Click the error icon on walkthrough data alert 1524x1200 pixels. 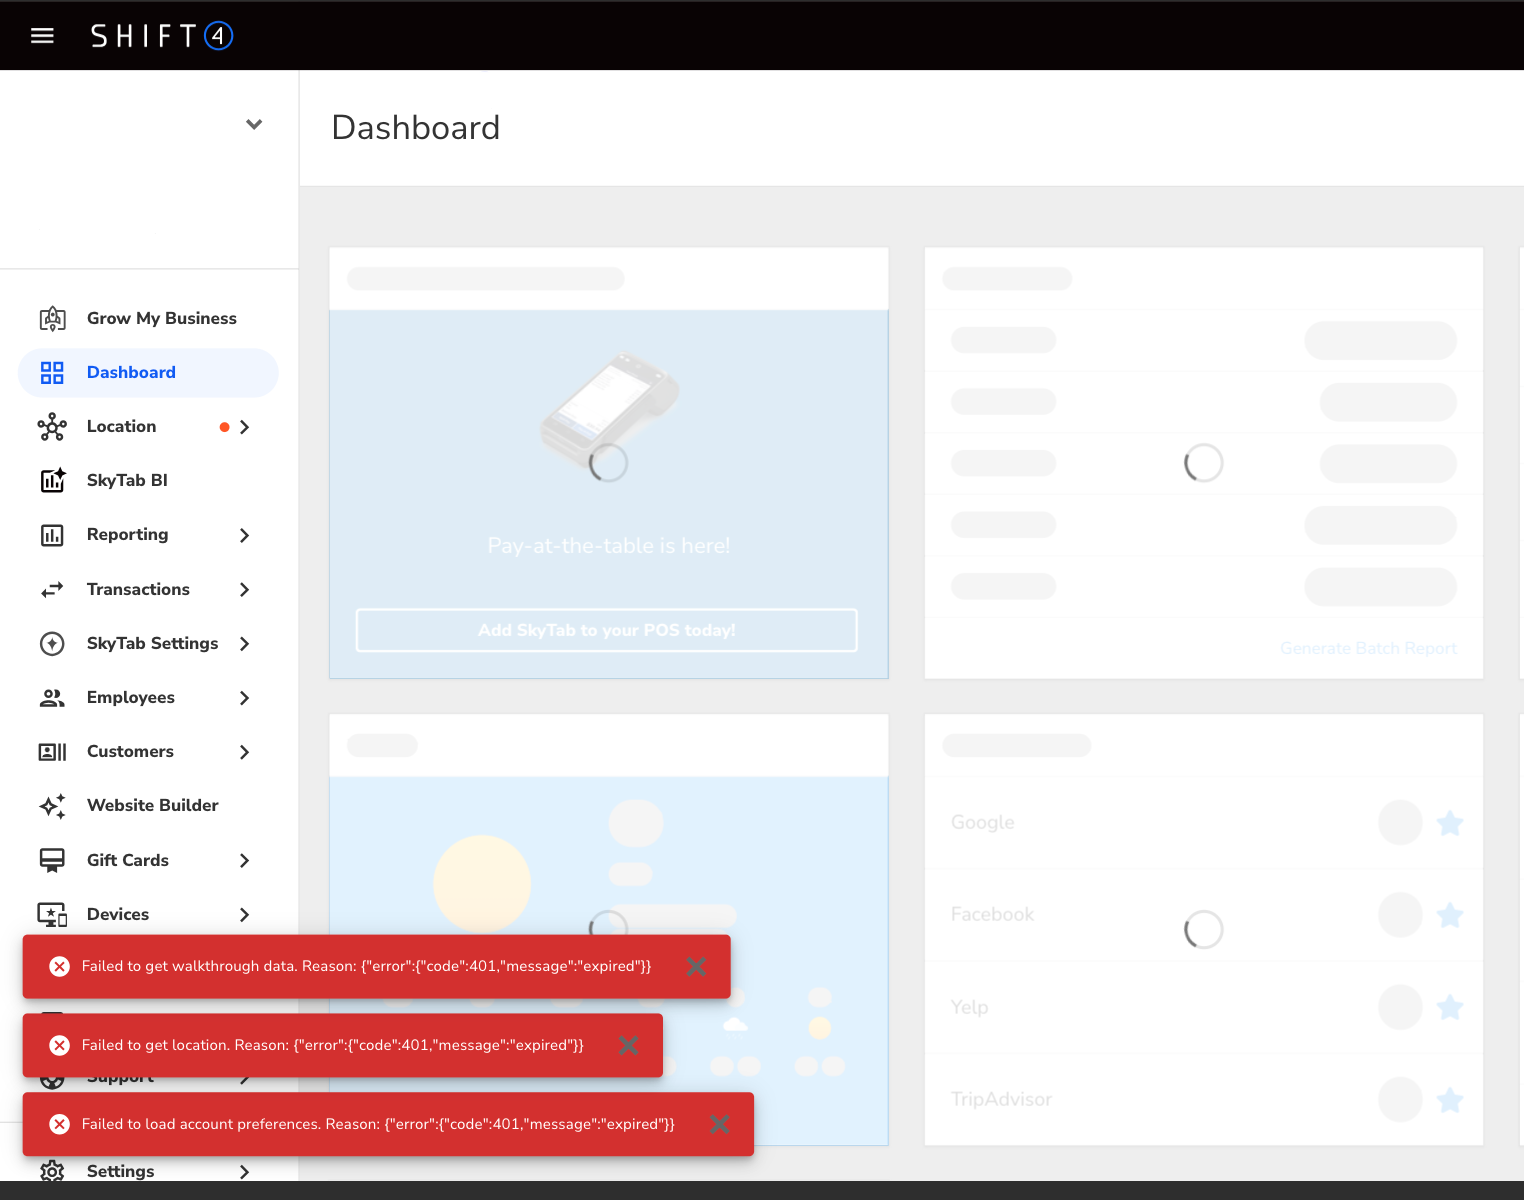[60, 966]
